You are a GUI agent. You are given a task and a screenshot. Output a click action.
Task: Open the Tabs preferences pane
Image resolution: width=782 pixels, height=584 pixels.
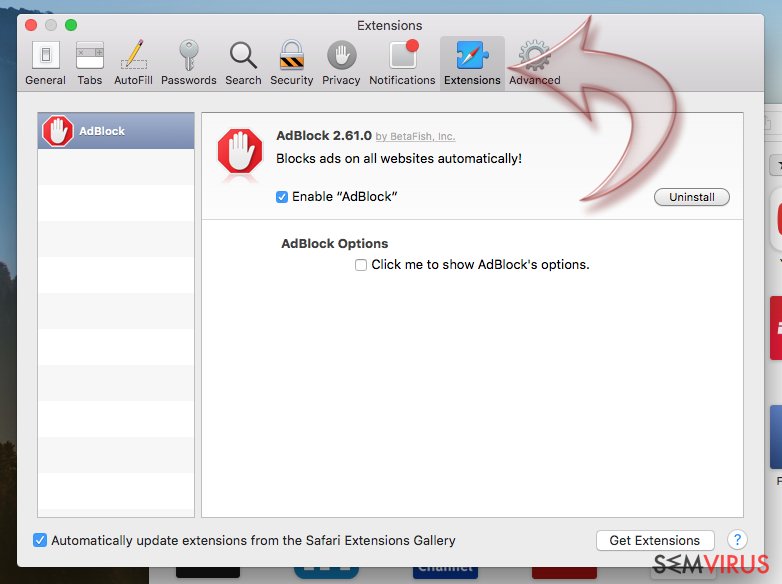(90, 63)
